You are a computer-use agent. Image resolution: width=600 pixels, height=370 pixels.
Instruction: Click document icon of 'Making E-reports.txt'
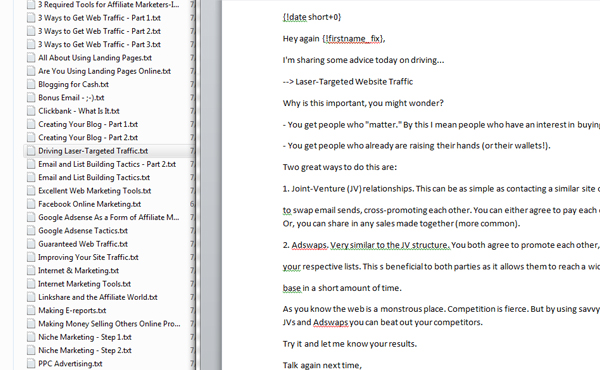(31, 310)
